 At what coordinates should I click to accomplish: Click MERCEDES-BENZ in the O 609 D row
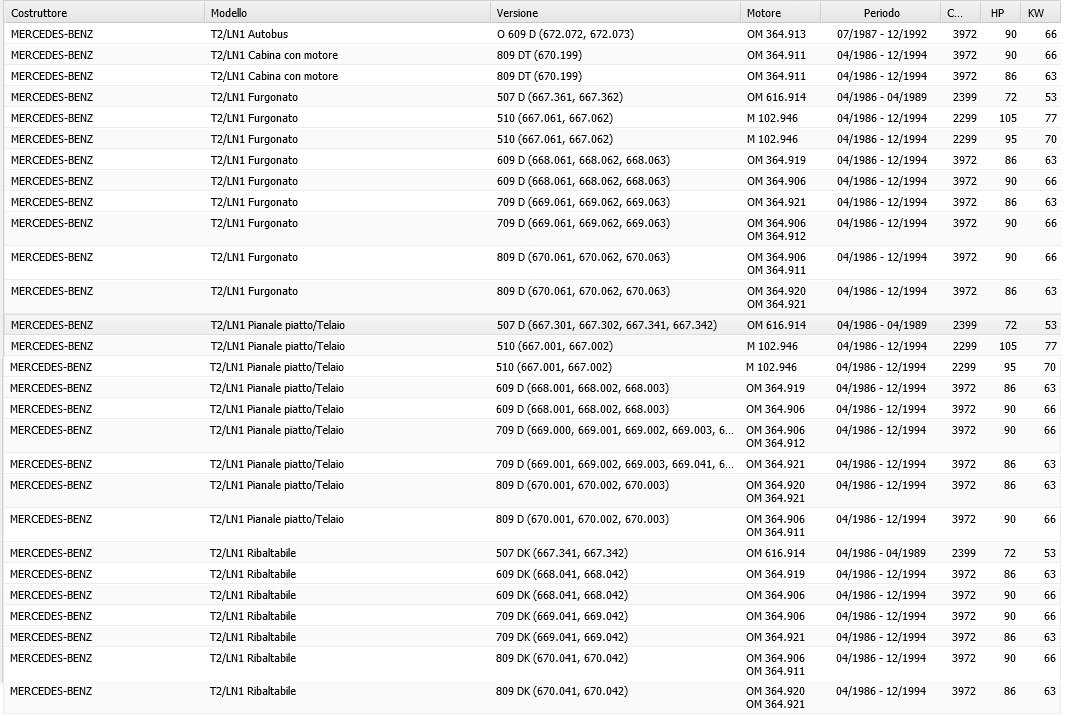coord(52,34)
